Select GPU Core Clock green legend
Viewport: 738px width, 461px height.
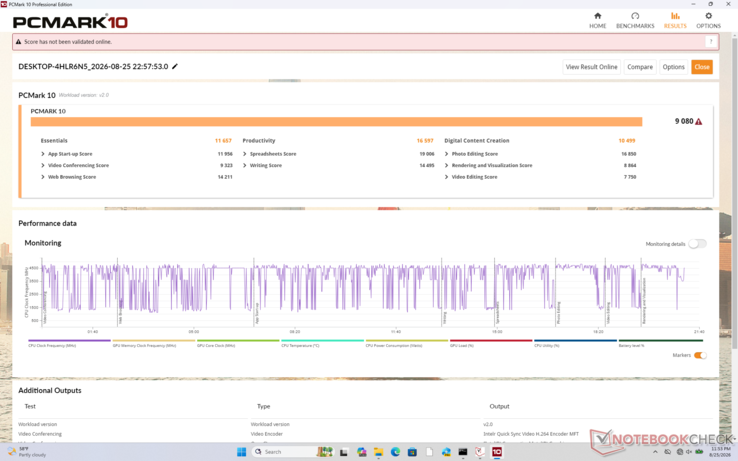coord(238,340)
